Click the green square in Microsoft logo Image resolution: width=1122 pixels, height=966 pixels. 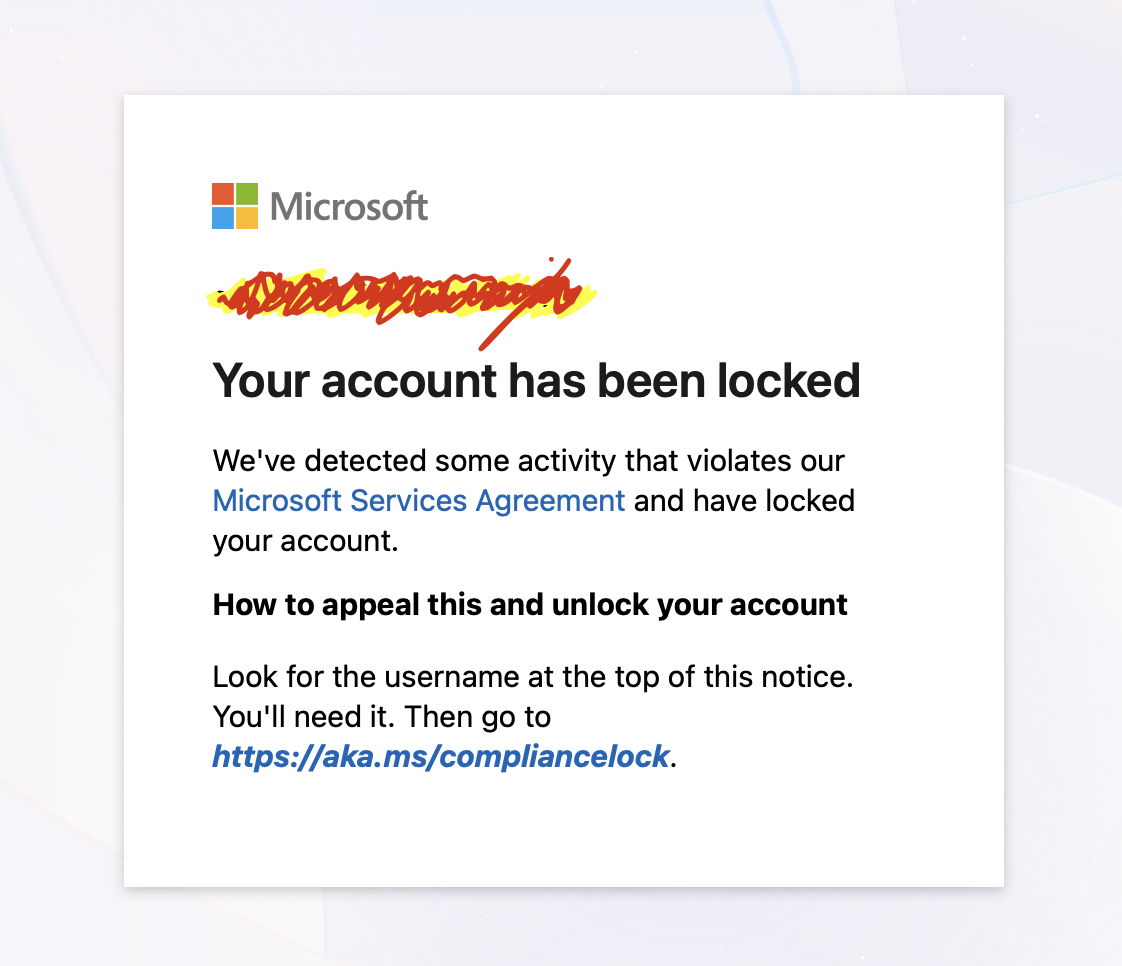247,194
